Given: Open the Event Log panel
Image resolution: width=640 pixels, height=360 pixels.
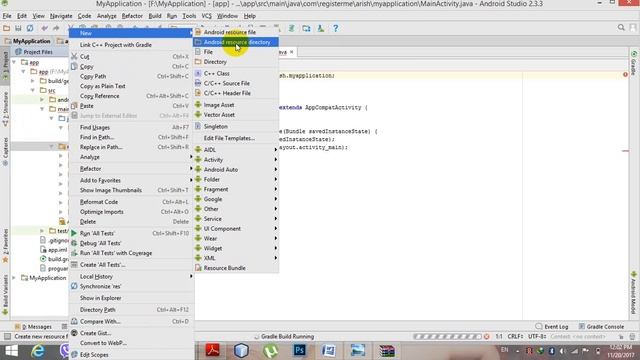Looking at the screenshot, I should (x=552, y=327).
